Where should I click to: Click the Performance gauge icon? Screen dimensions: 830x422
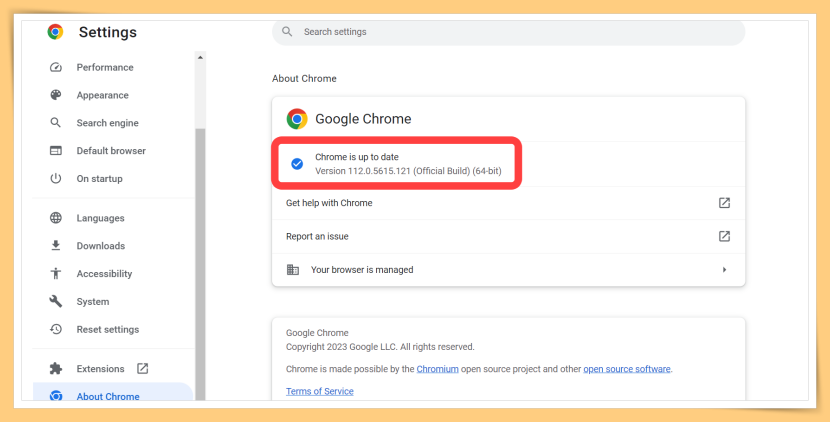tap(56, 67)
